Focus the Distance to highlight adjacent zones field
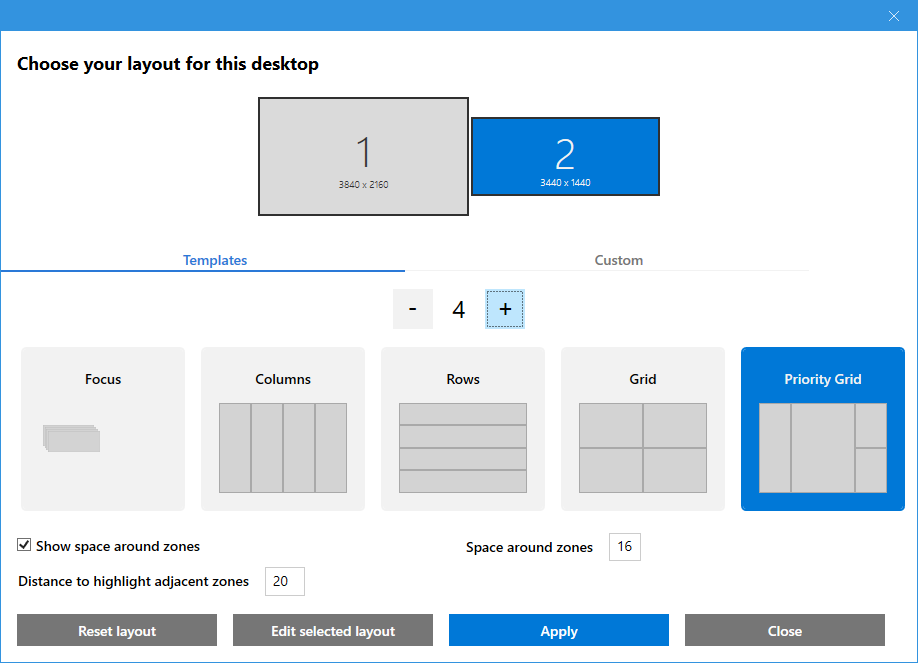Viewport: 918px width, 663px height. click(x=284, y=581)
